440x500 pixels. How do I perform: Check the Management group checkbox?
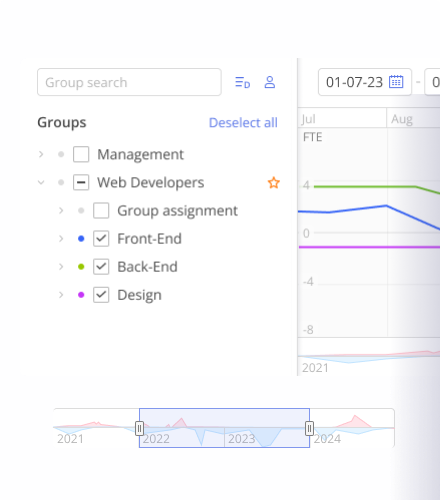pyautogui.click(x=81, y=154)
